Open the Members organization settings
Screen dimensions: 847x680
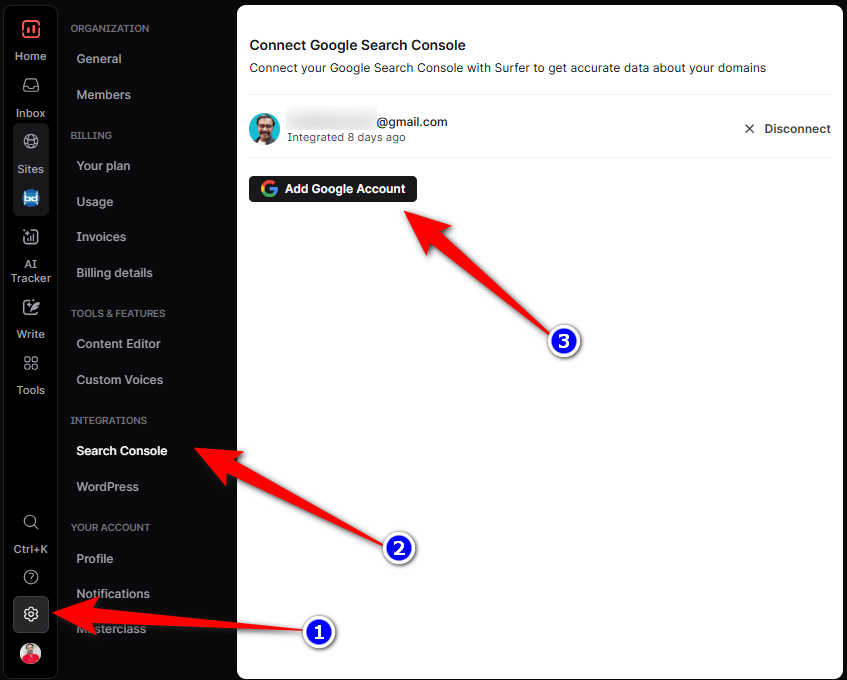[103, 94]
